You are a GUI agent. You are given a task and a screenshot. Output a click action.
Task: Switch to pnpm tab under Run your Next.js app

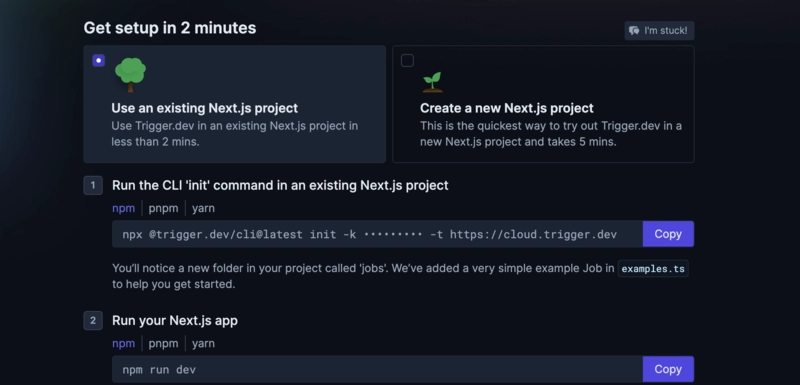coord(163,343)
